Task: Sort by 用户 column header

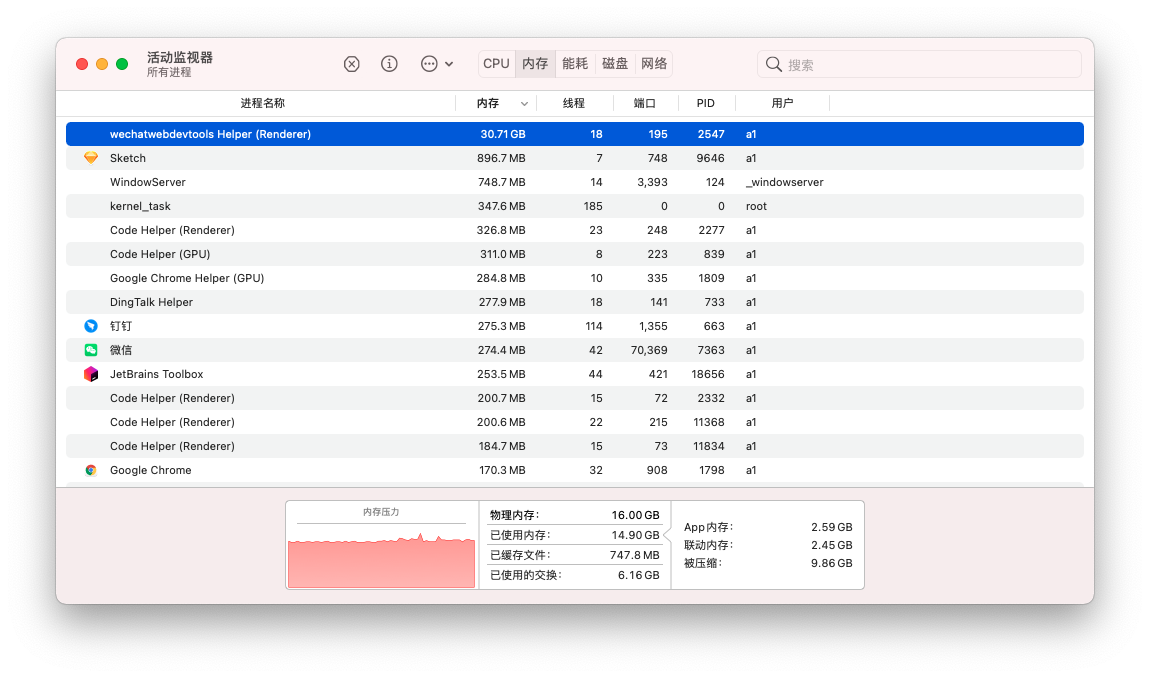Action: point(782,103)
